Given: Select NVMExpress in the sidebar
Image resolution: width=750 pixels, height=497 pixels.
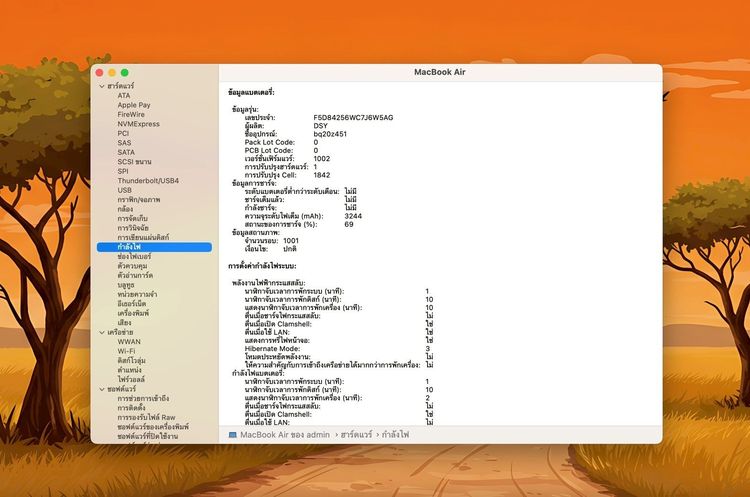Looking at the screenshot, I should (138, 124).
